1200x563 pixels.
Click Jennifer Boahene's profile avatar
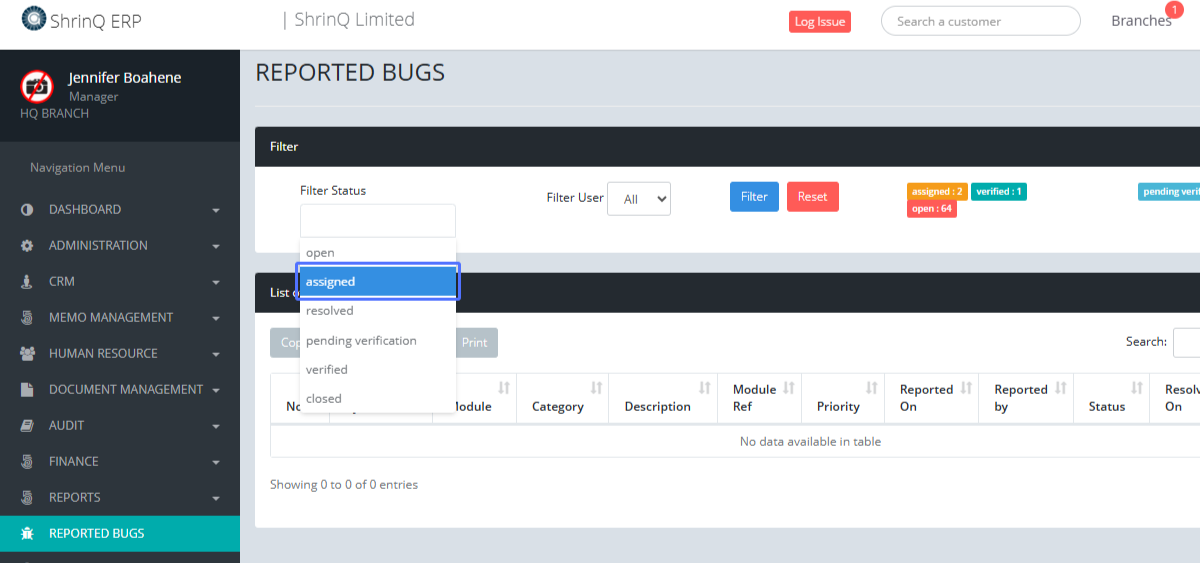pos(37,86)
